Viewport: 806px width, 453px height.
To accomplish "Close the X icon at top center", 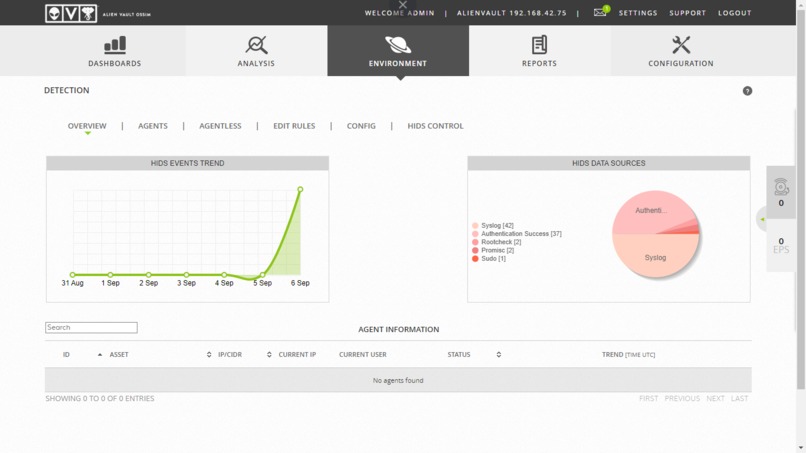I will point(403,5).
